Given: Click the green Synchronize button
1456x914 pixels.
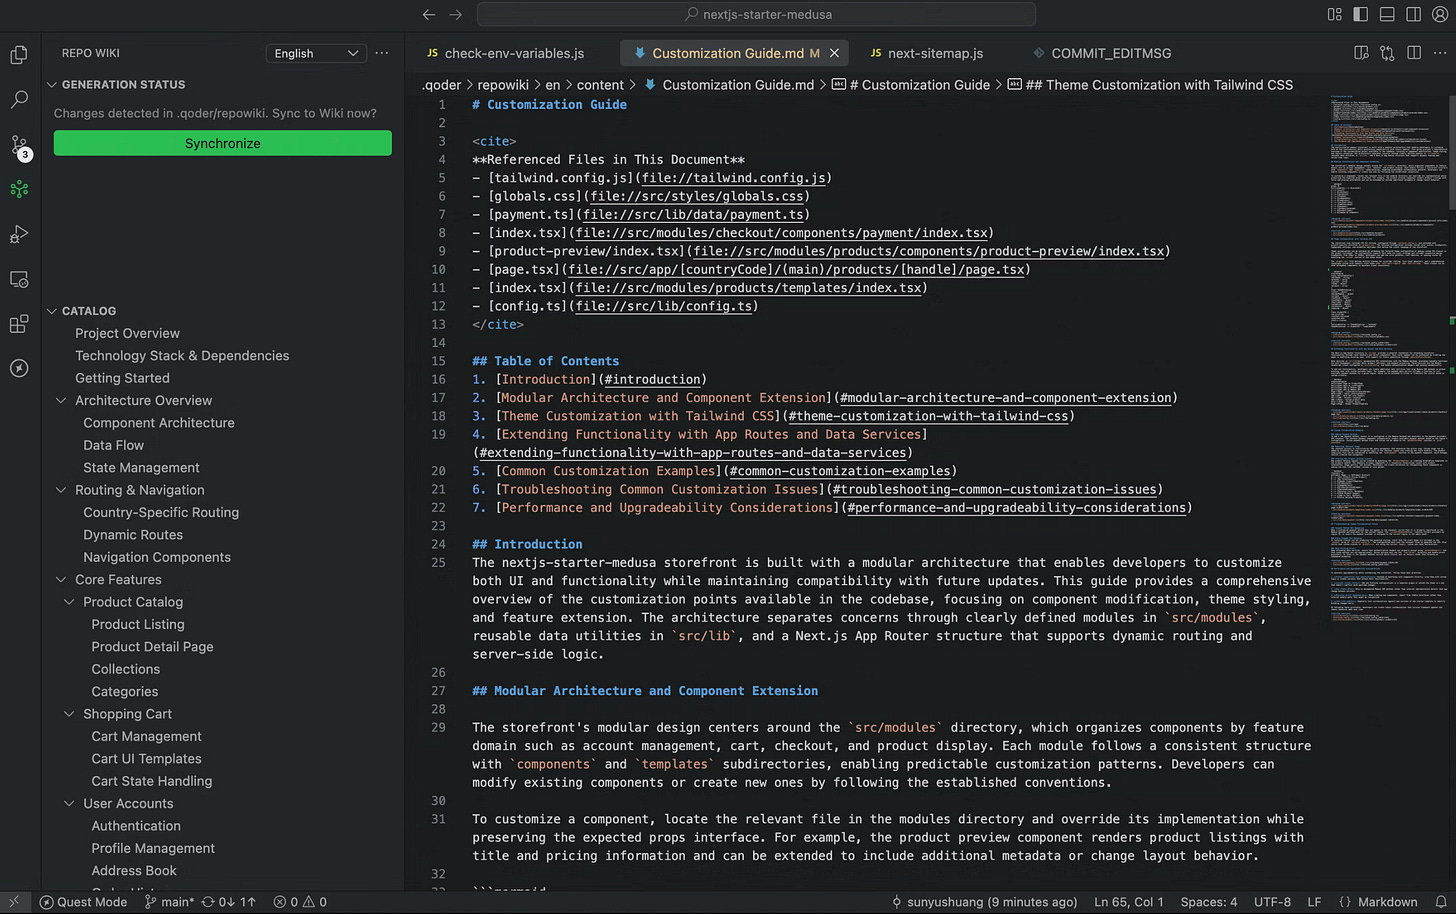Looking at the screenshot, I should tap(222, 143).
